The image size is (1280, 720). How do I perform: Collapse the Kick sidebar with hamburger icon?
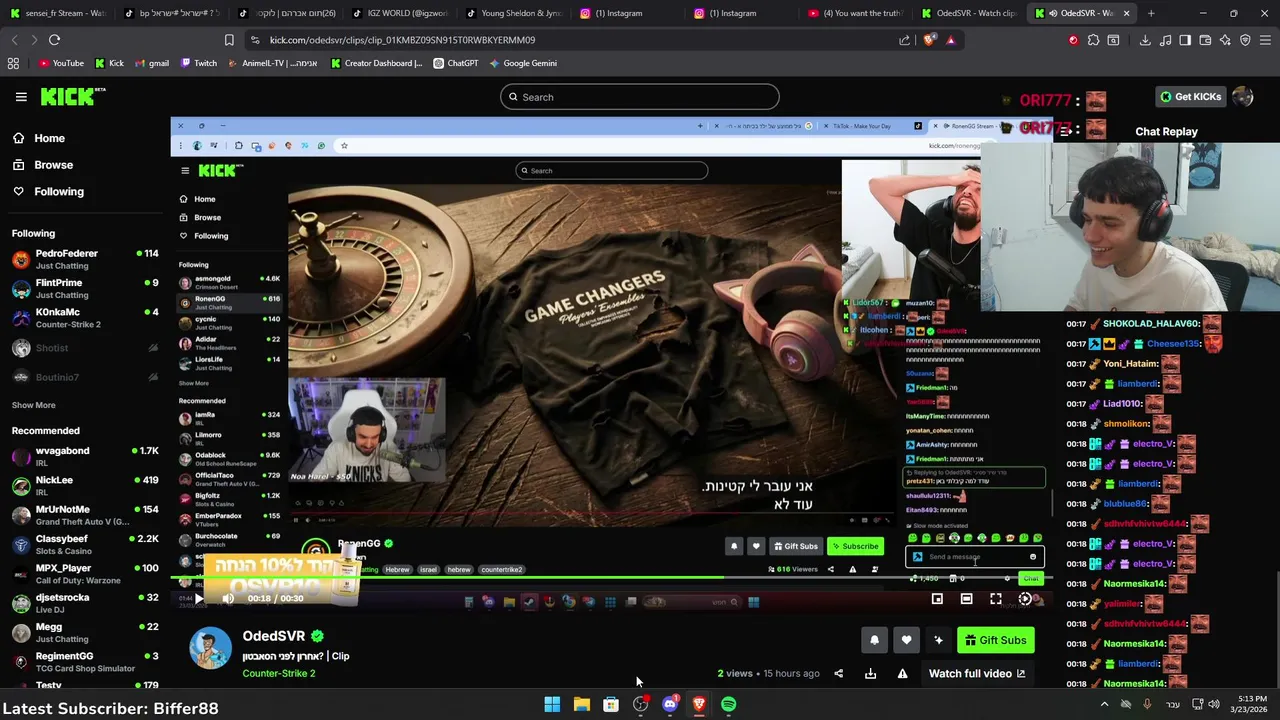click(21, 97)
